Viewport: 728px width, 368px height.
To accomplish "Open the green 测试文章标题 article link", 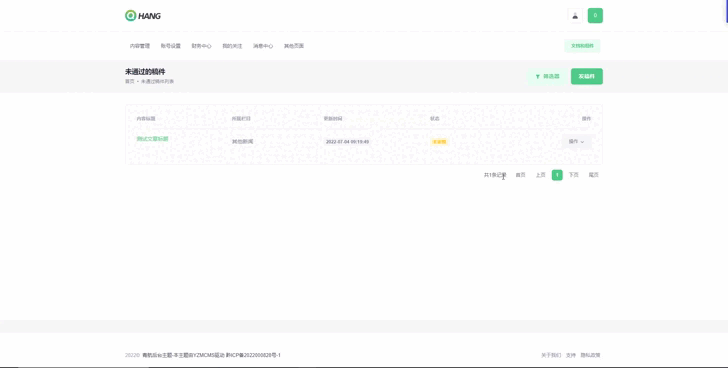I will click(x=152, y=139).
